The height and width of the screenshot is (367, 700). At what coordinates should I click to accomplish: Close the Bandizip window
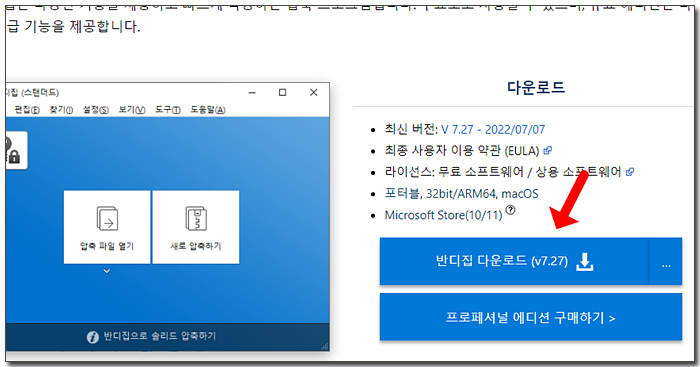(313, 92)
